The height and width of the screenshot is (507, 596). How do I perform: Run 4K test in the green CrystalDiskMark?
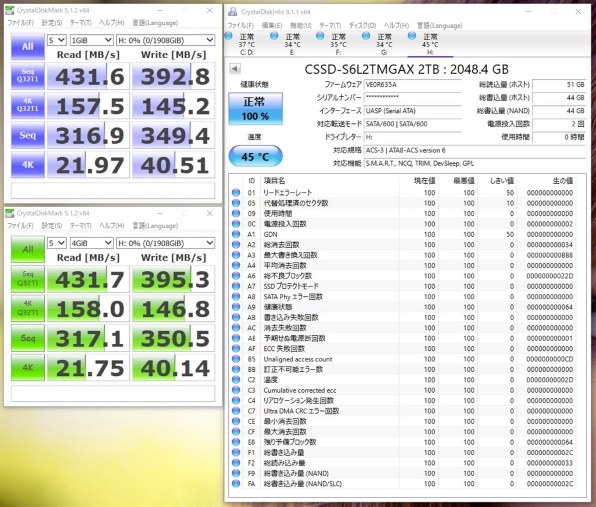(x=27, y=368)
